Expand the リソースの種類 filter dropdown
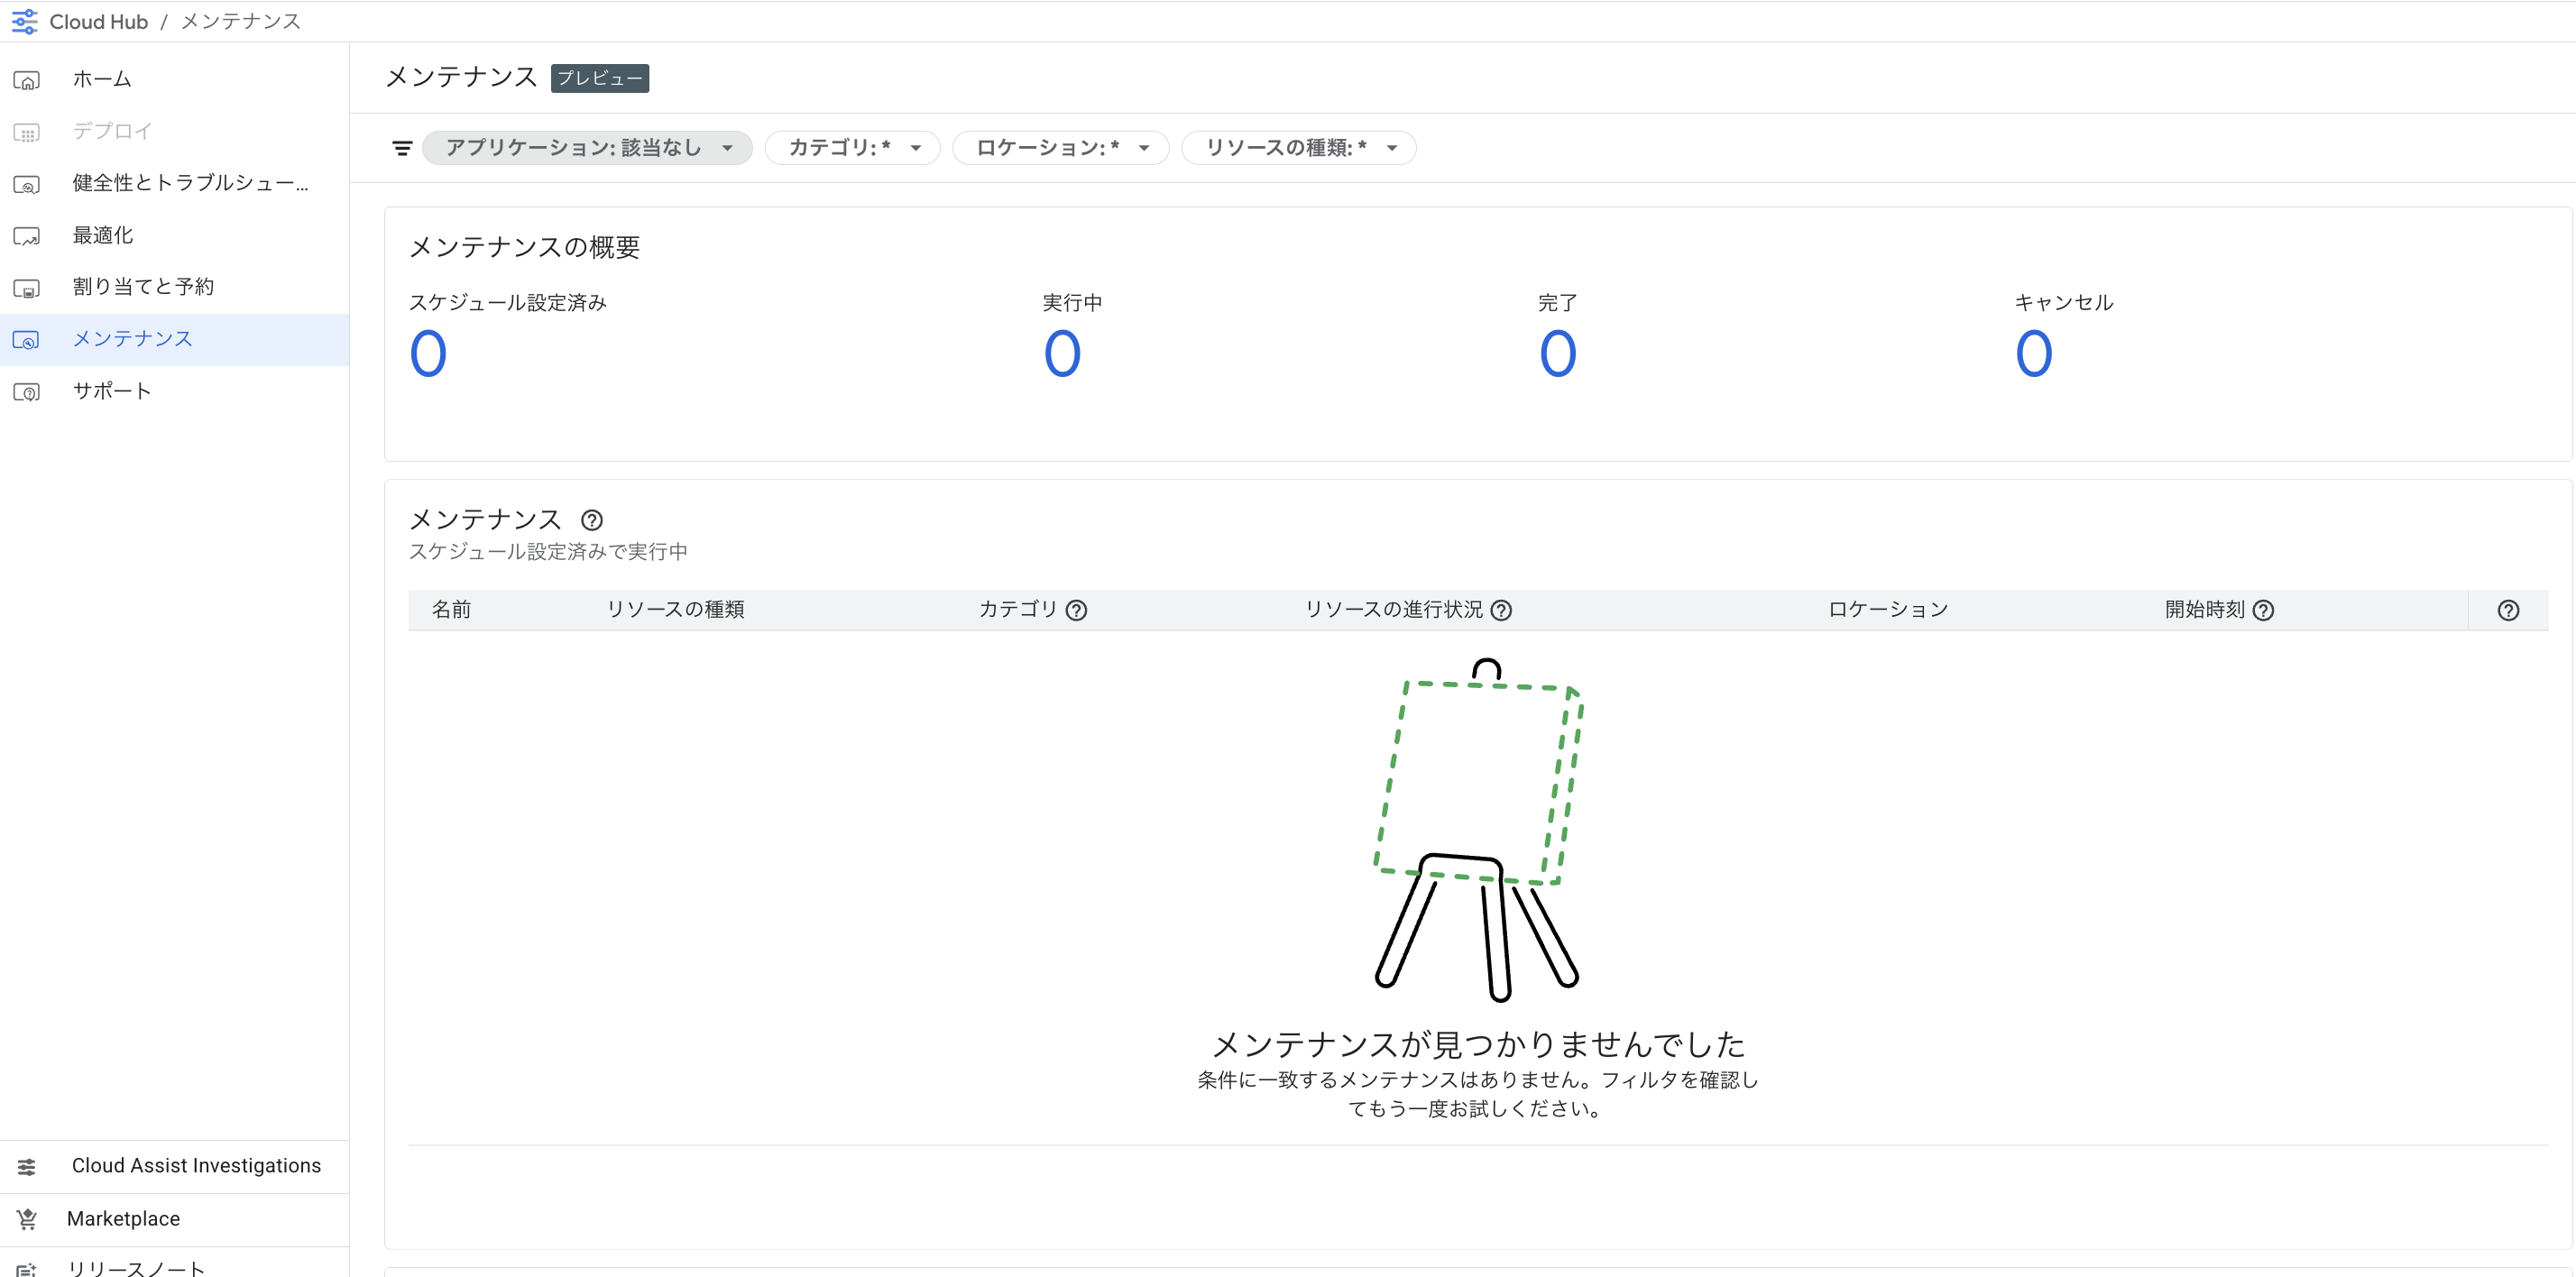This screenshot has width=2576, height=1277. pos(1298,148)
